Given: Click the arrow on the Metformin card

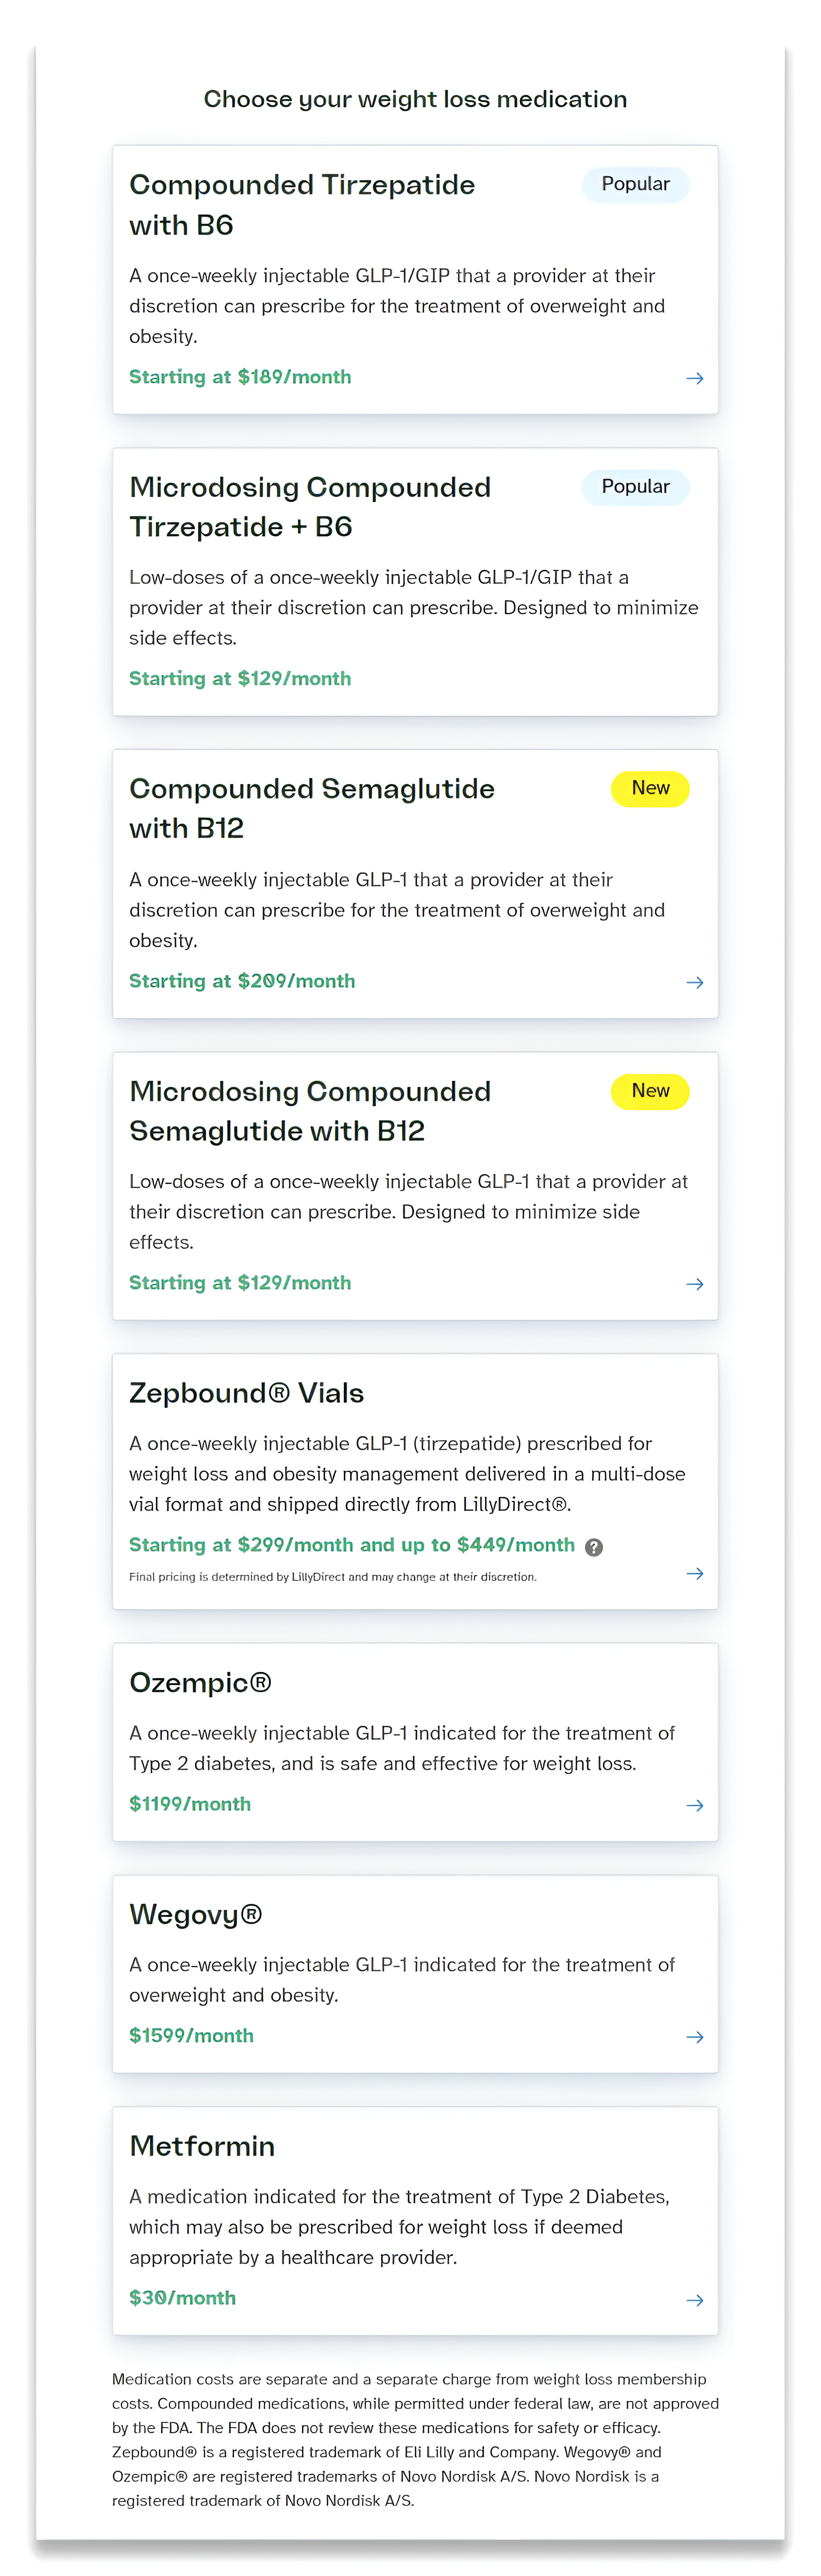Looking at the screenshot, I should 695,2299.
